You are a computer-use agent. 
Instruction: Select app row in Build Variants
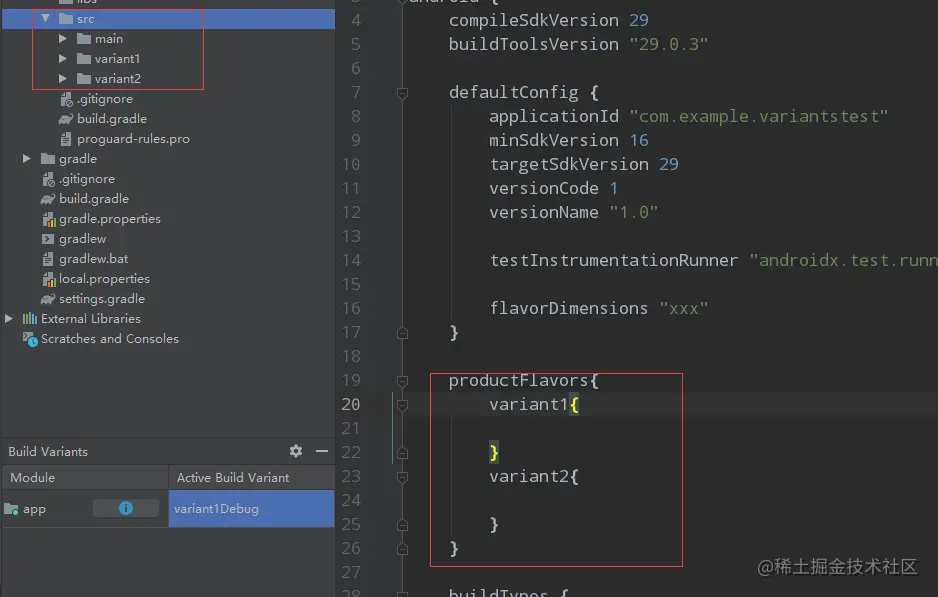168,508
